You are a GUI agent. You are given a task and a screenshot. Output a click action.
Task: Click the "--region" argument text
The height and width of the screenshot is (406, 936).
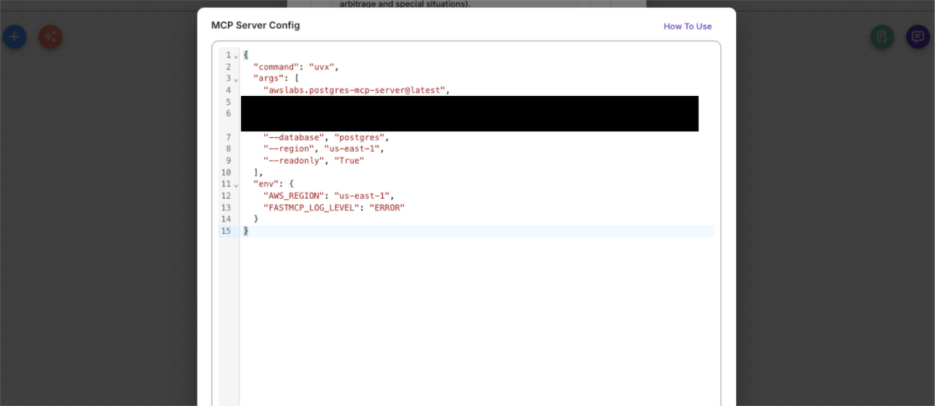289,149
